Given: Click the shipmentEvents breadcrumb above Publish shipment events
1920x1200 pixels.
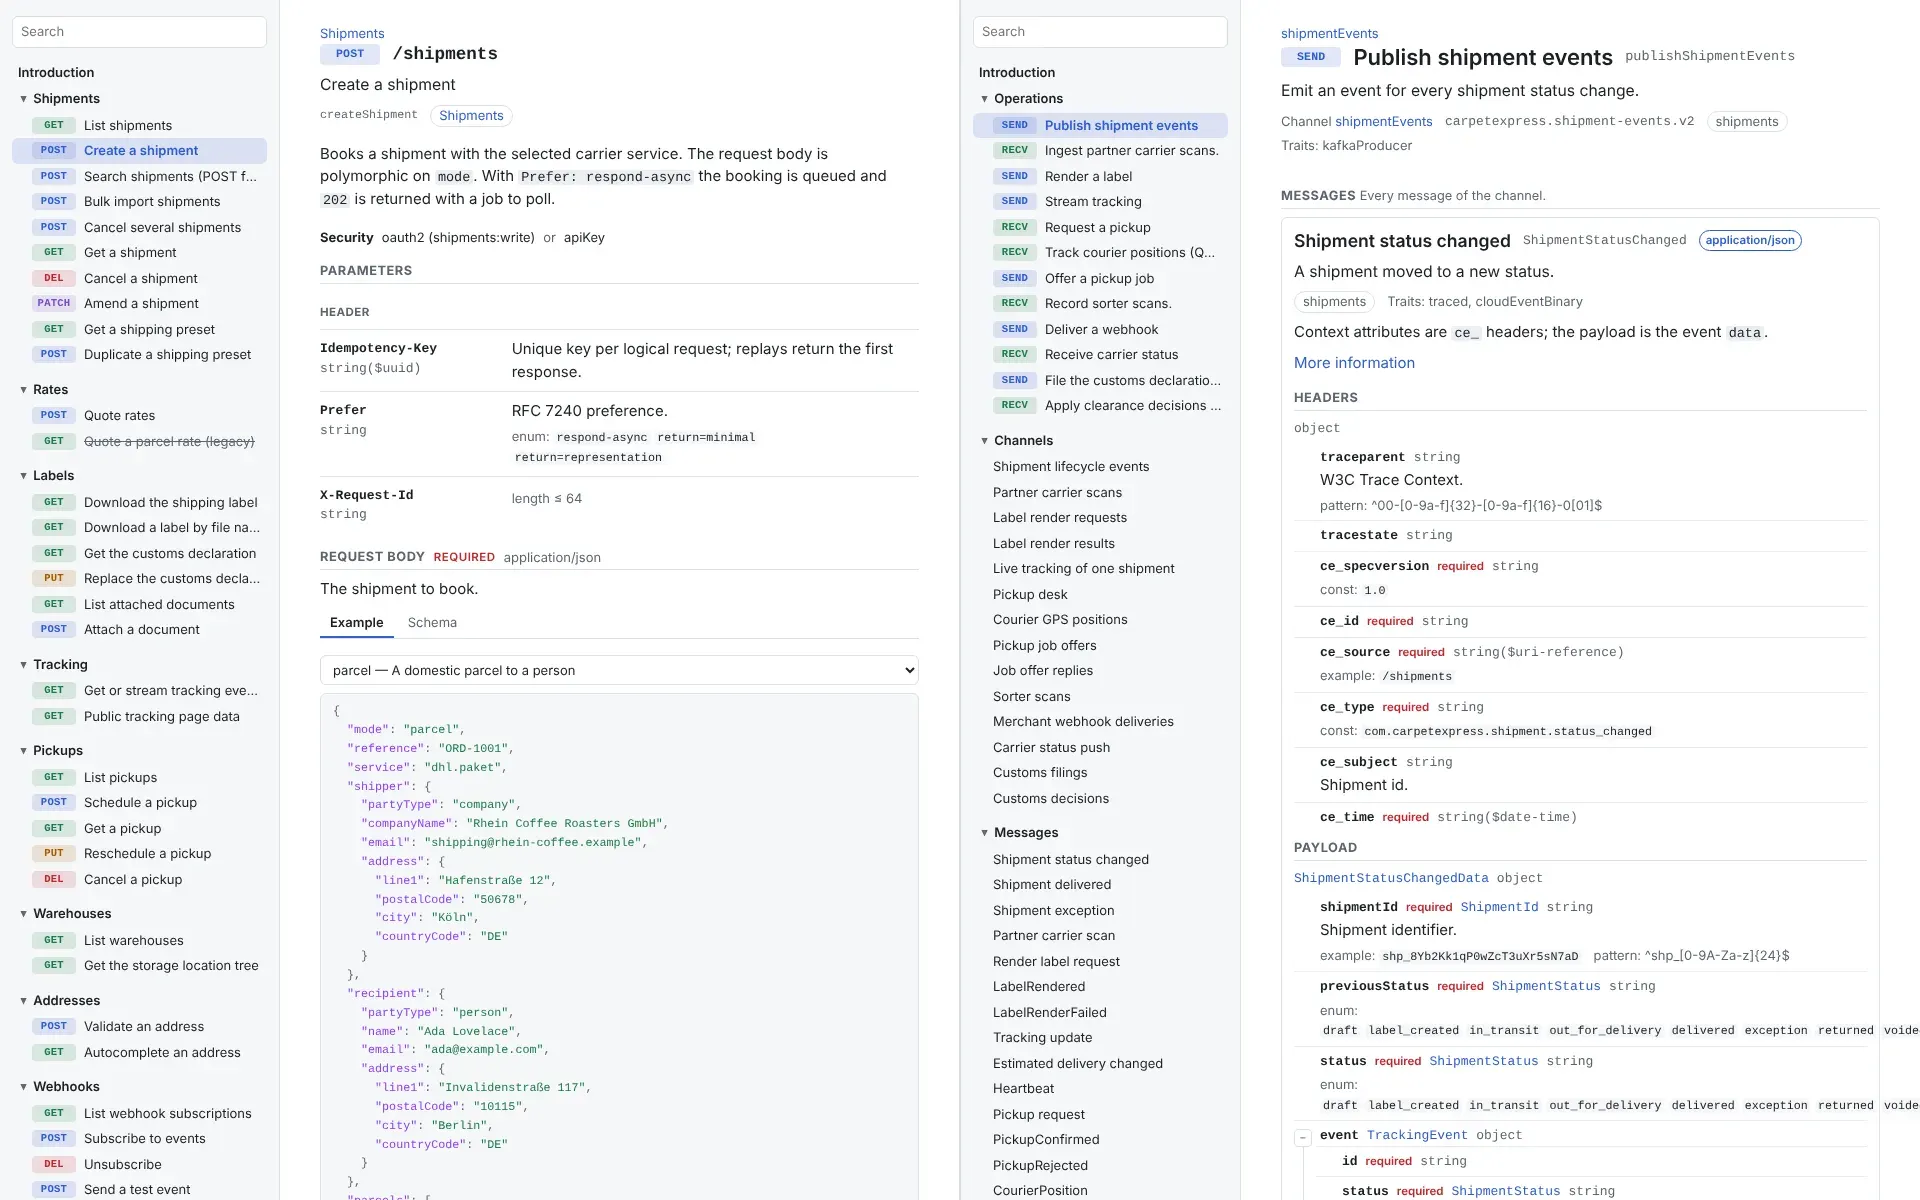Looking at the screenshot, I should [1329, 33].
